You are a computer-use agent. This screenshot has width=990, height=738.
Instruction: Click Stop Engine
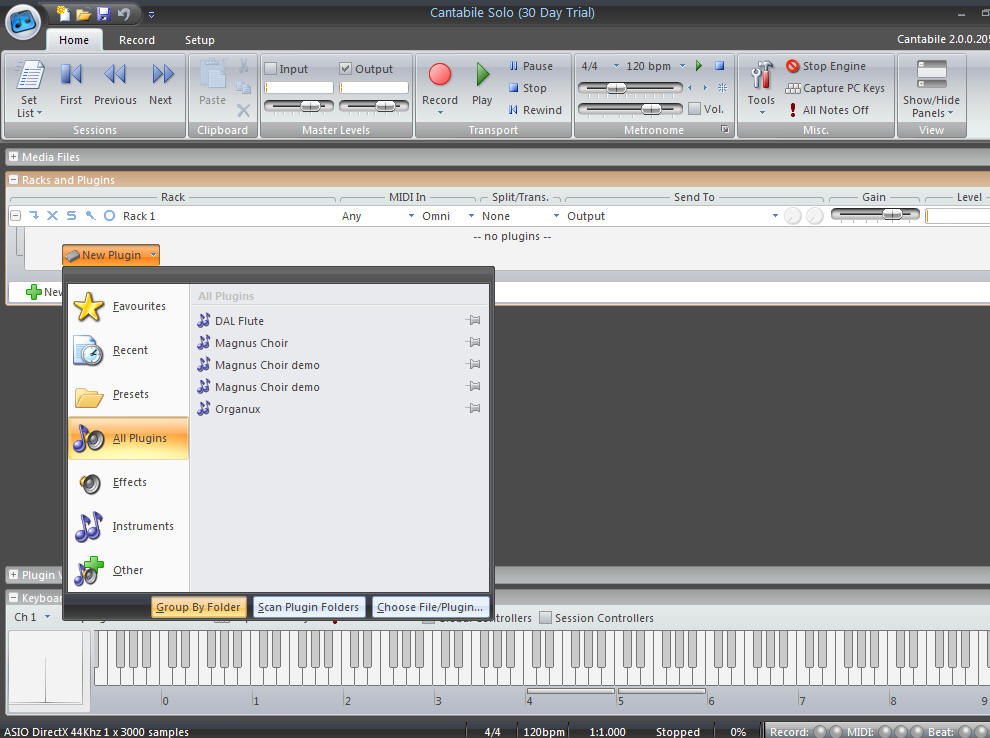(x=826, y=66)
